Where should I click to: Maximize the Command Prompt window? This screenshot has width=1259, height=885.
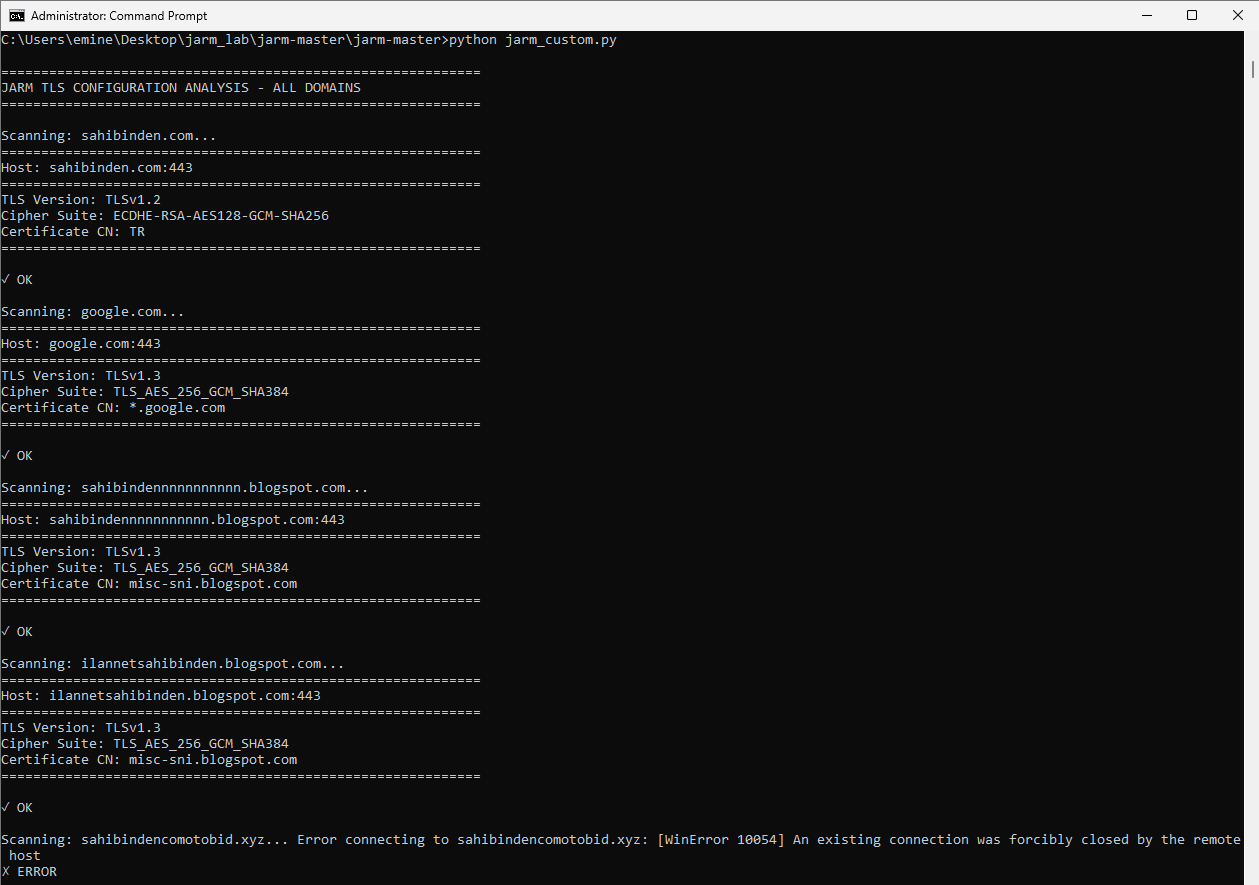pyautogui.click(x=1191, y=15)
